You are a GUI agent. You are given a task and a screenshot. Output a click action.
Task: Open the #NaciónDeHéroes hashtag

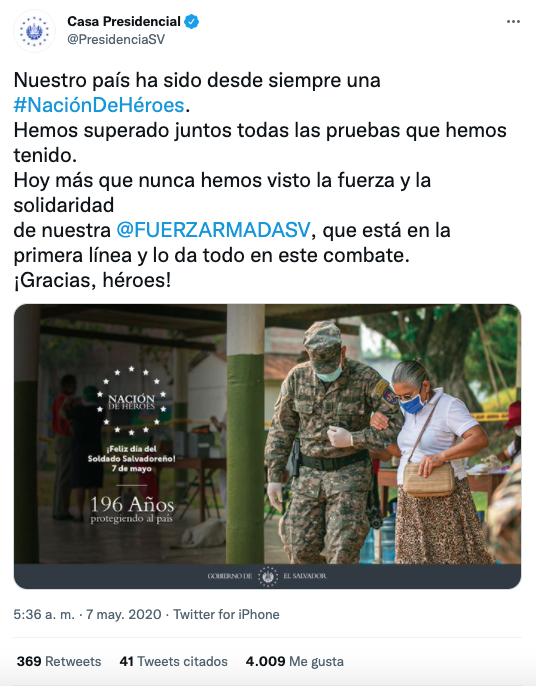tap(99, 105)
